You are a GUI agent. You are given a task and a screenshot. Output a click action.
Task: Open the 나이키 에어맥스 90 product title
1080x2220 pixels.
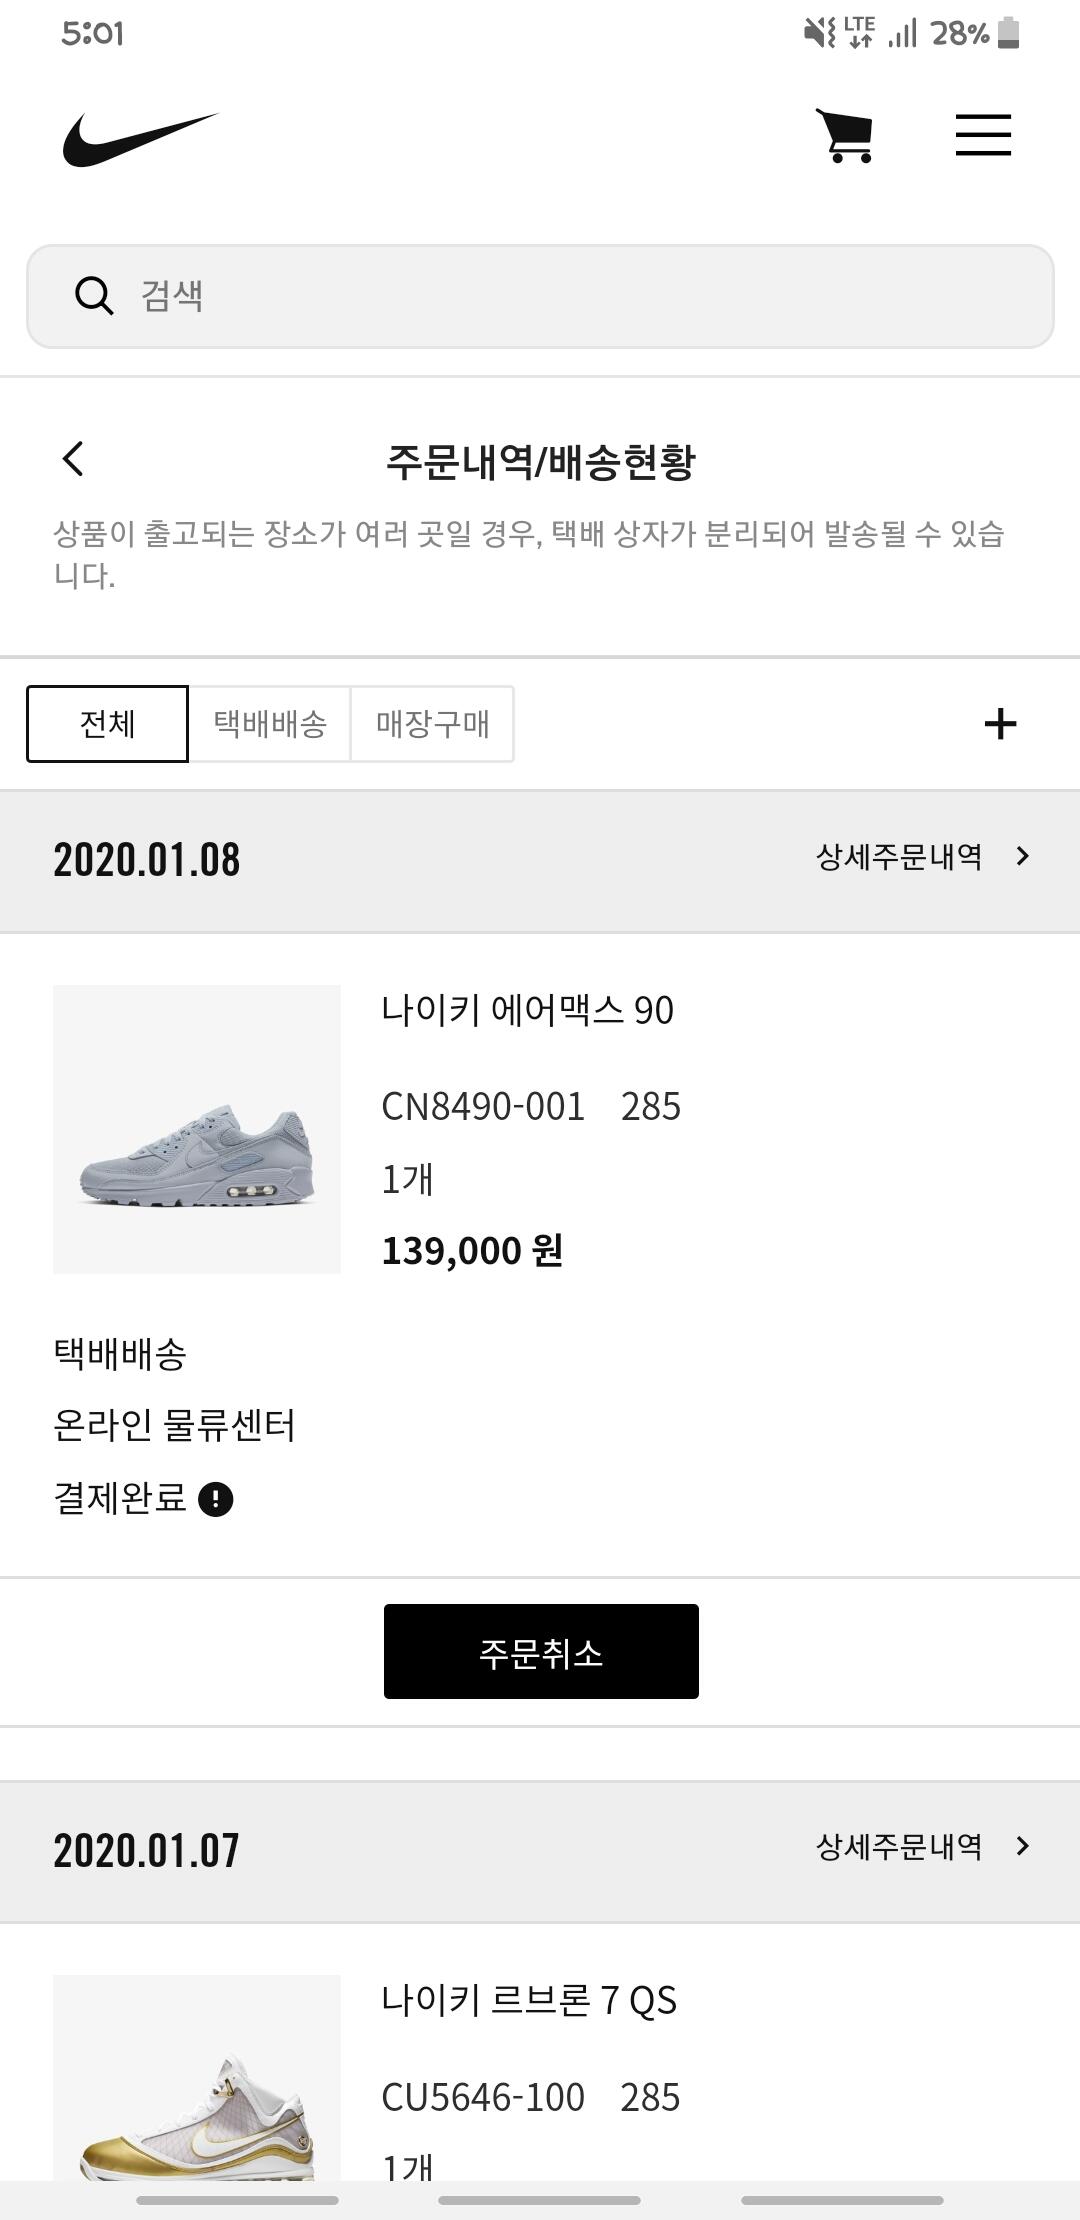click(527, 1010)
